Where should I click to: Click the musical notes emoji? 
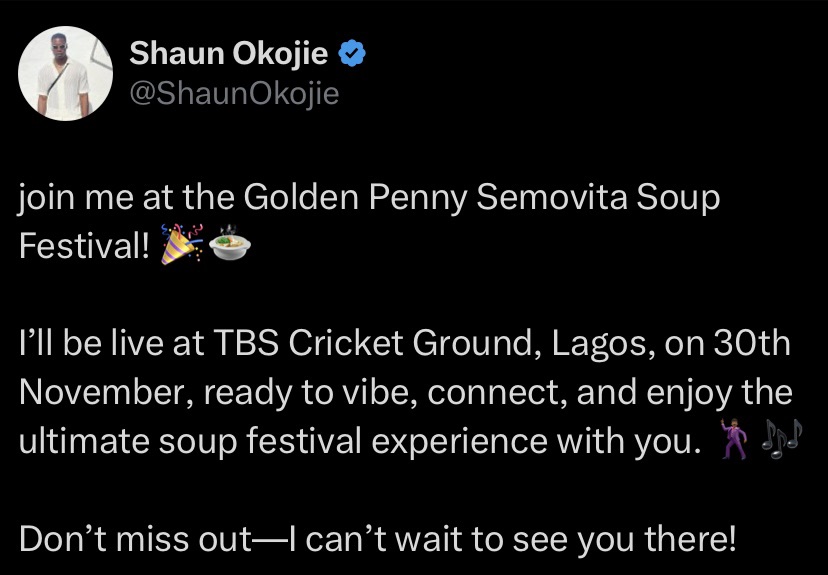(782, 438)
